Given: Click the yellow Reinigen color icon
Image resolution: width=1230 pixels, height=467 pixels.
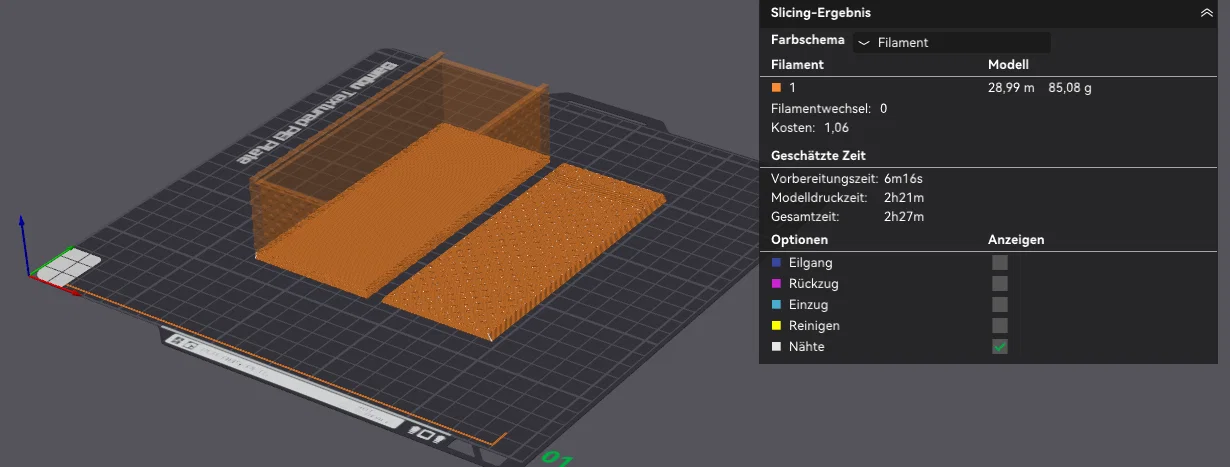Looking at the screenshot, I should (x=777, y=326).
